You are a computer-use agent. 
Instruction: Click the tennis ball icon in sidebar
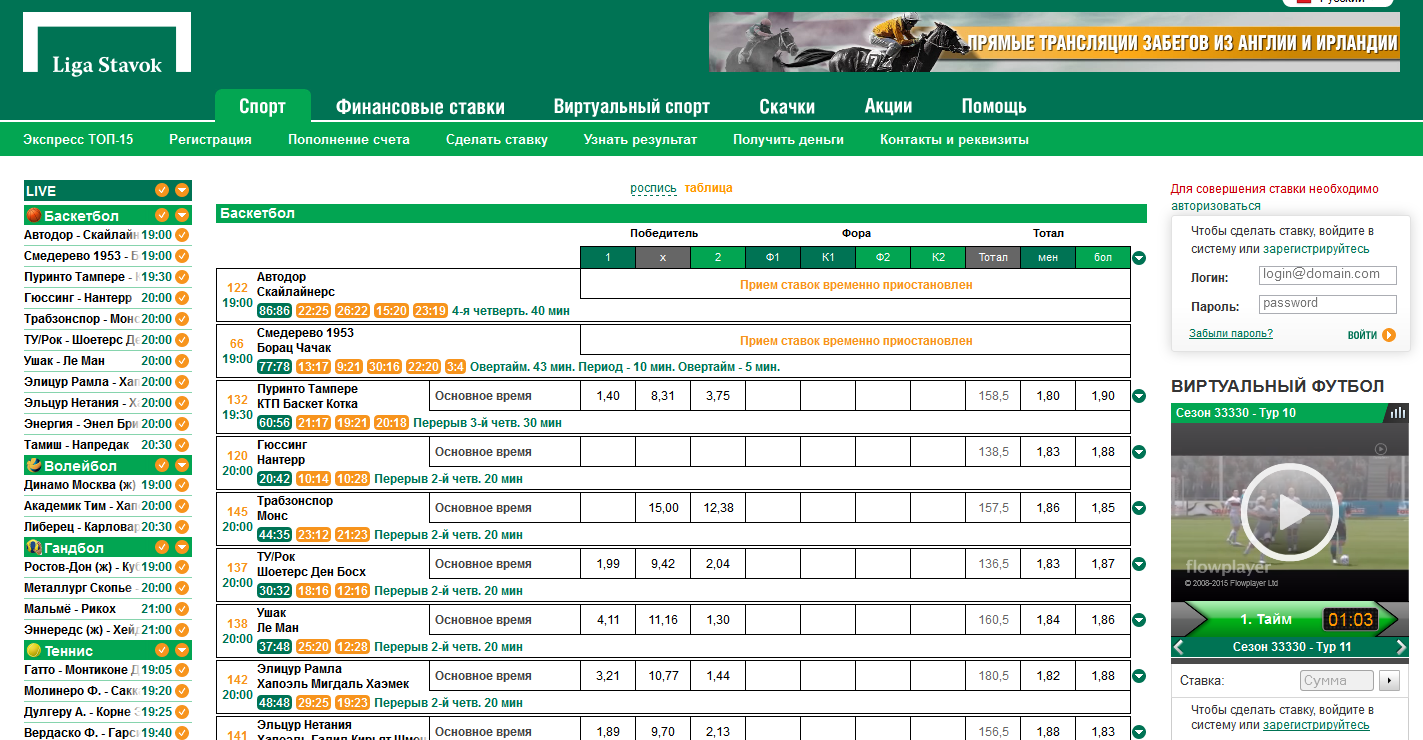(33, 650)
